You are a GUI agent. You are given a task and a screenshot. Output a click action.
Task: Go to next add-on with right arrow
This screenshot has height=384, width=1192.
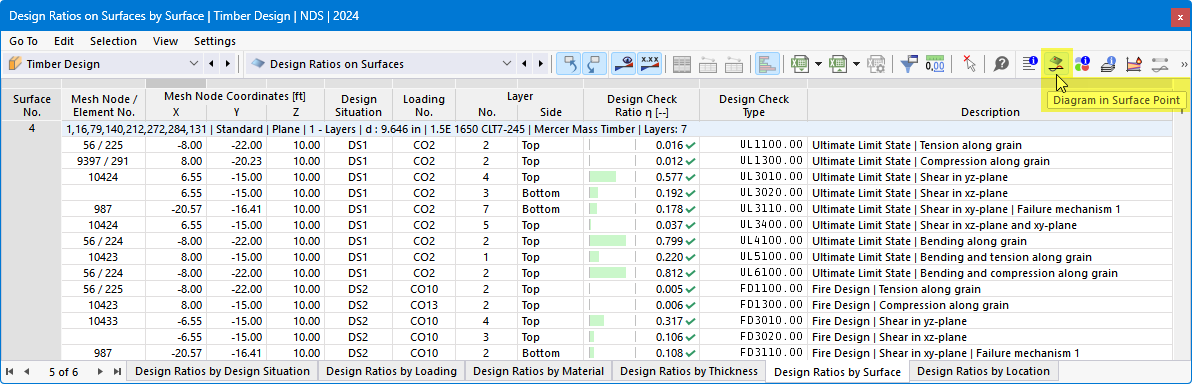tap(227, 64)
